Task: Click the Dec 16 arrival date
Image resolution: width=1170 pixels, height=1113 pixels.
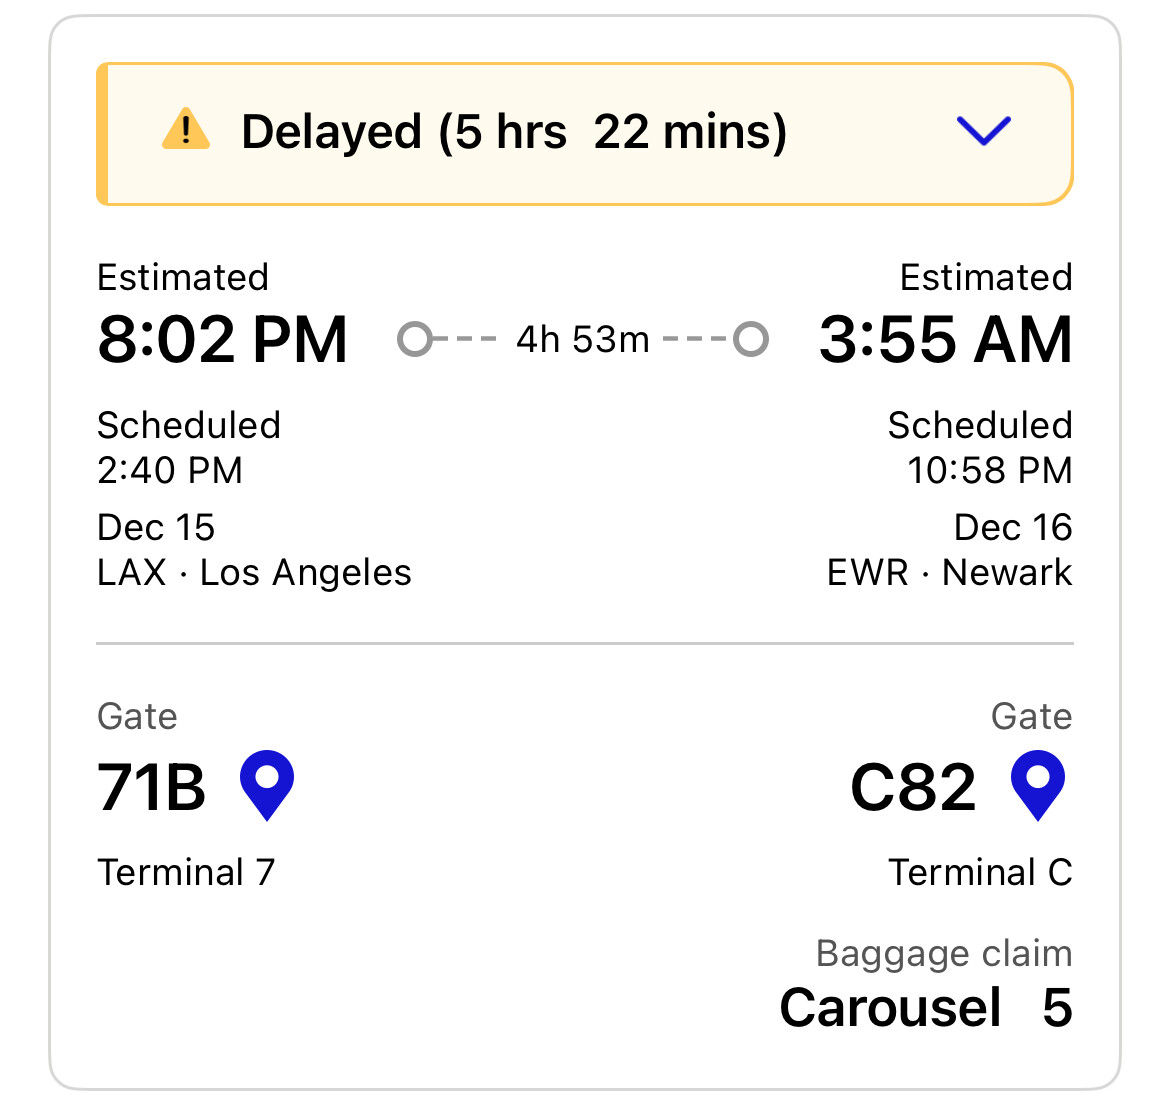Action: 1012,527
